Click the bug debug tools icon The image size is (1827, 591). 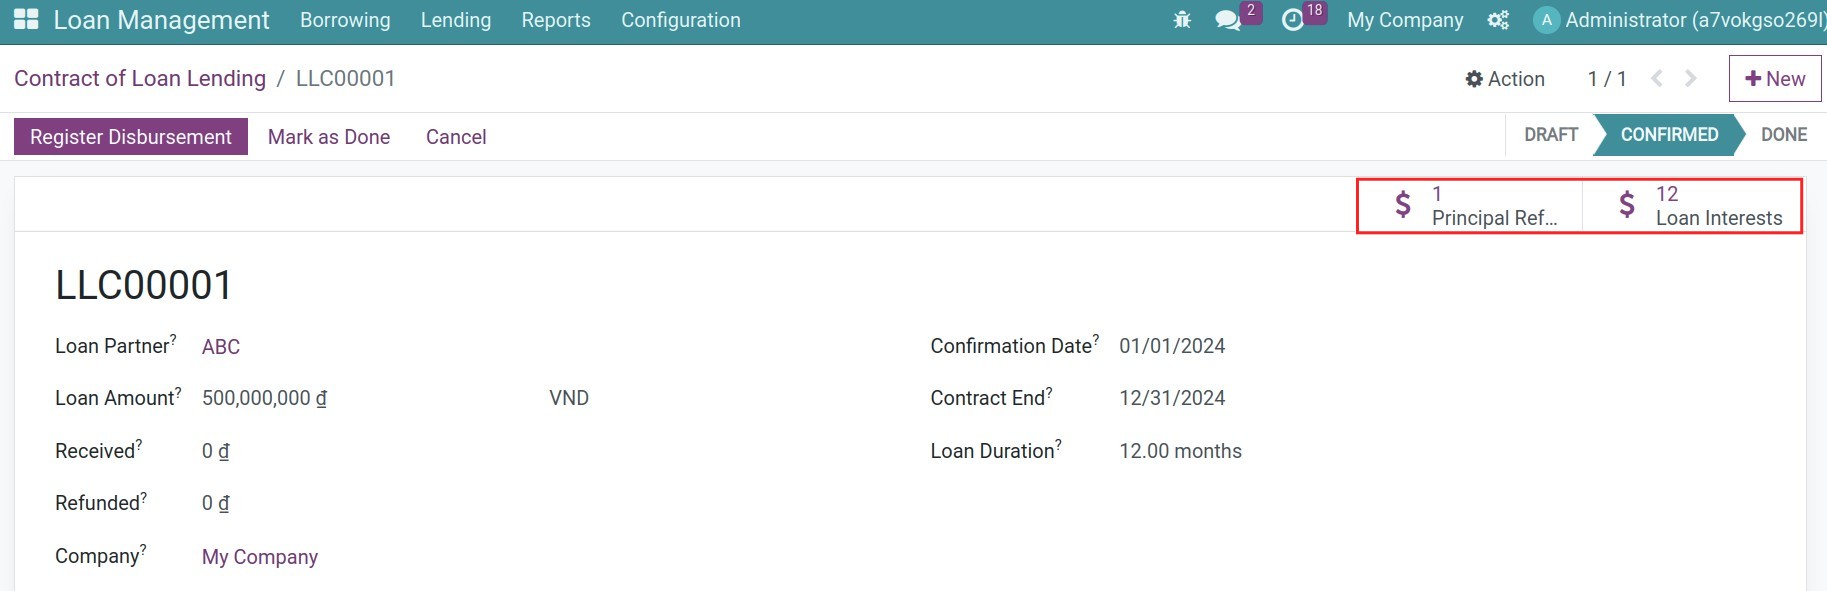(x=1182, y=20)
